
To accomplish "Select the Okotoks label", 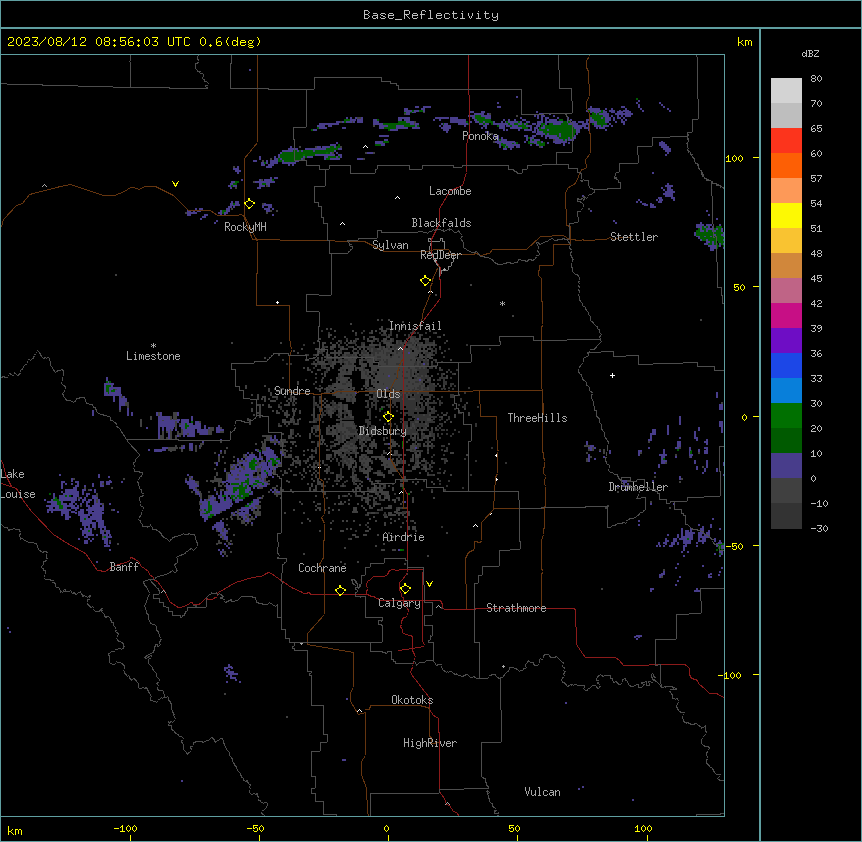I will coord(412,700).
